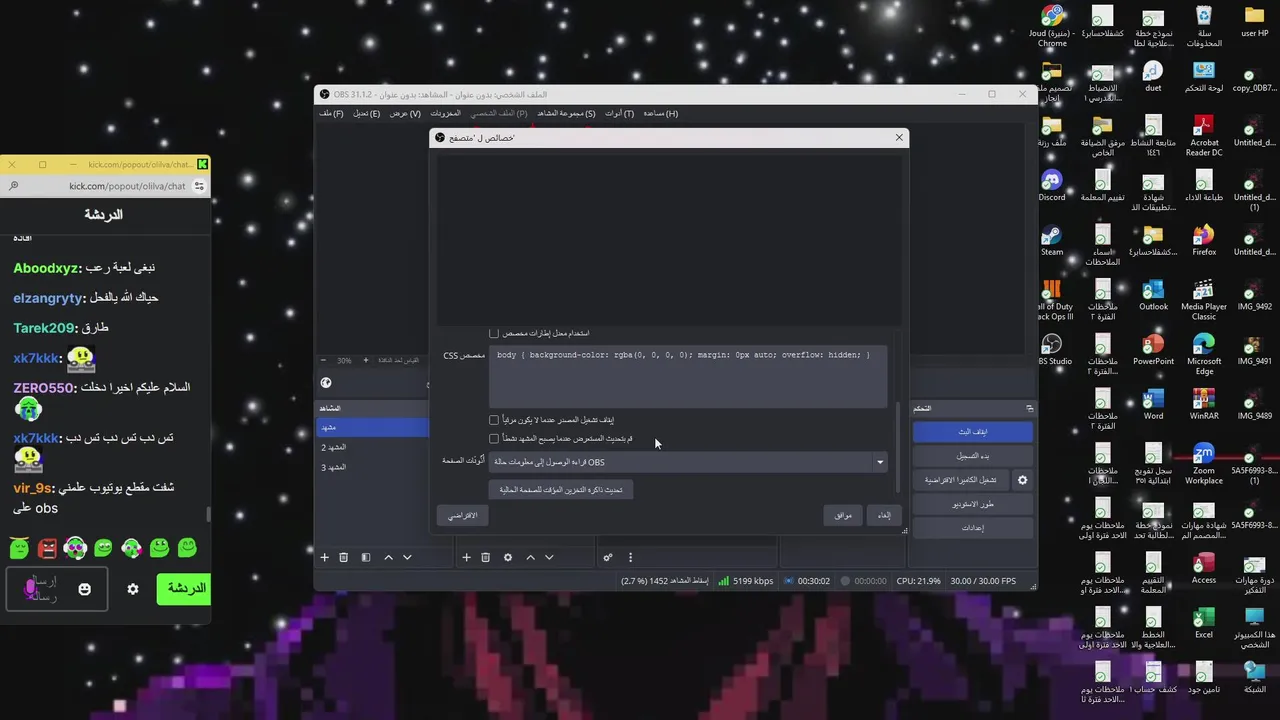1280x720 pixels.
Task: Click the Defaults button in properties dialog
Action: click(461, 515)
